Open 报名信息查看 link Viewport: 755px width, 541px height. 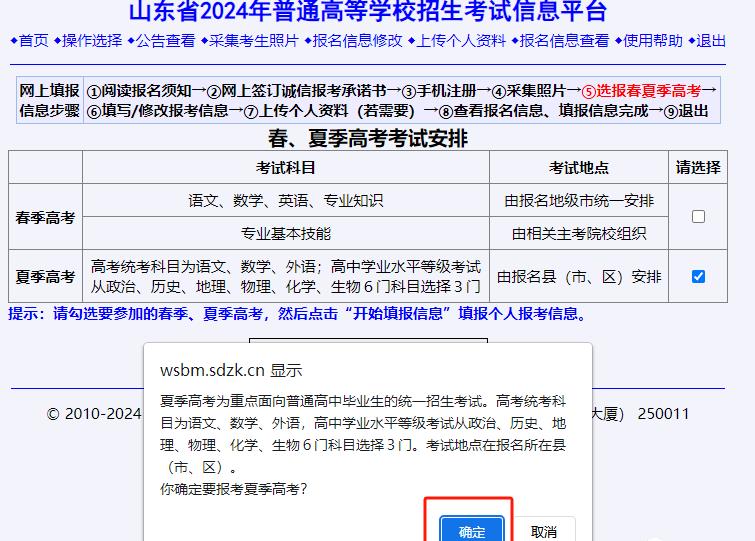565,40
